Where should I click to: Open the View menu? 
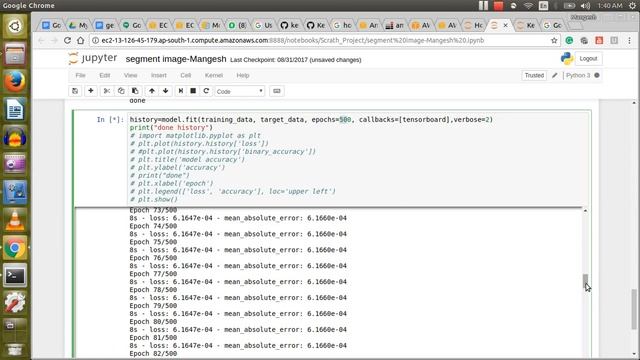[x=131, y=76]
